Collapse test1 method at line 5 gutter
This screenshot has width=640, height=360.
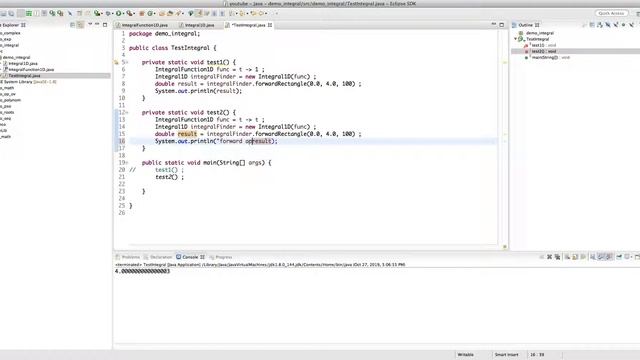tap(127, 62)
